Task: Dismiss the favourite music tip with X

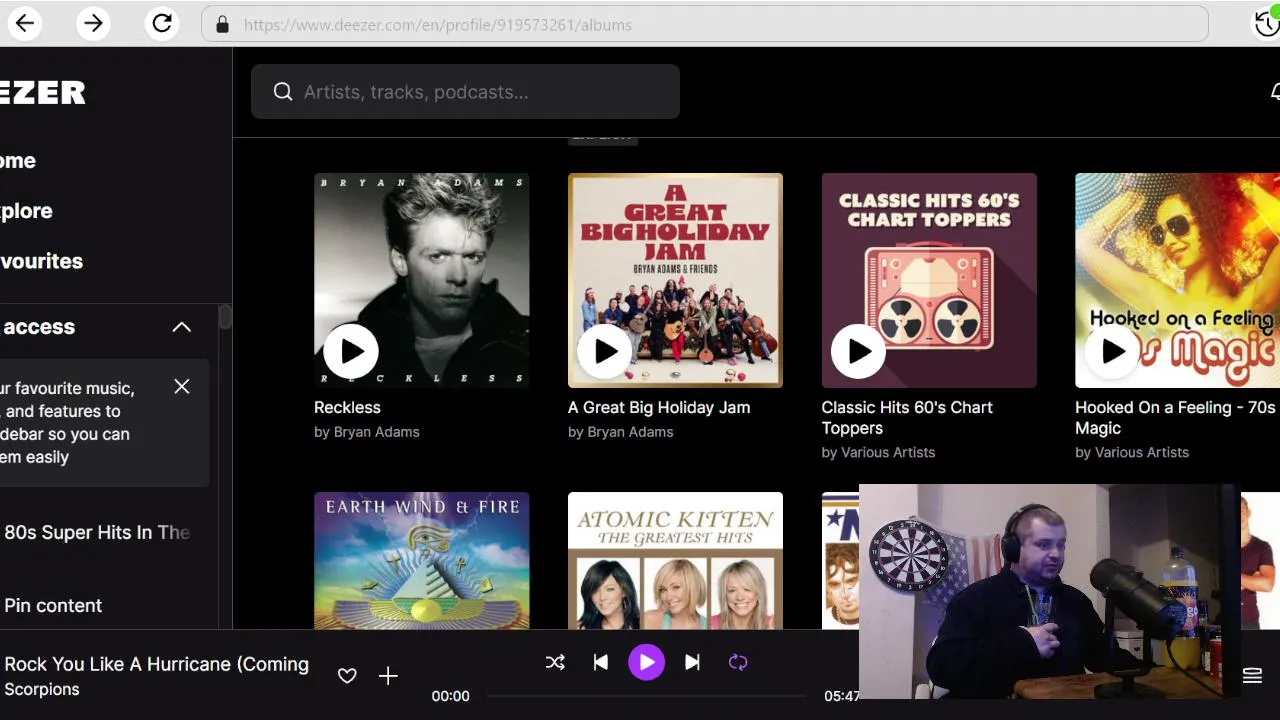Action: click(181, 386)
